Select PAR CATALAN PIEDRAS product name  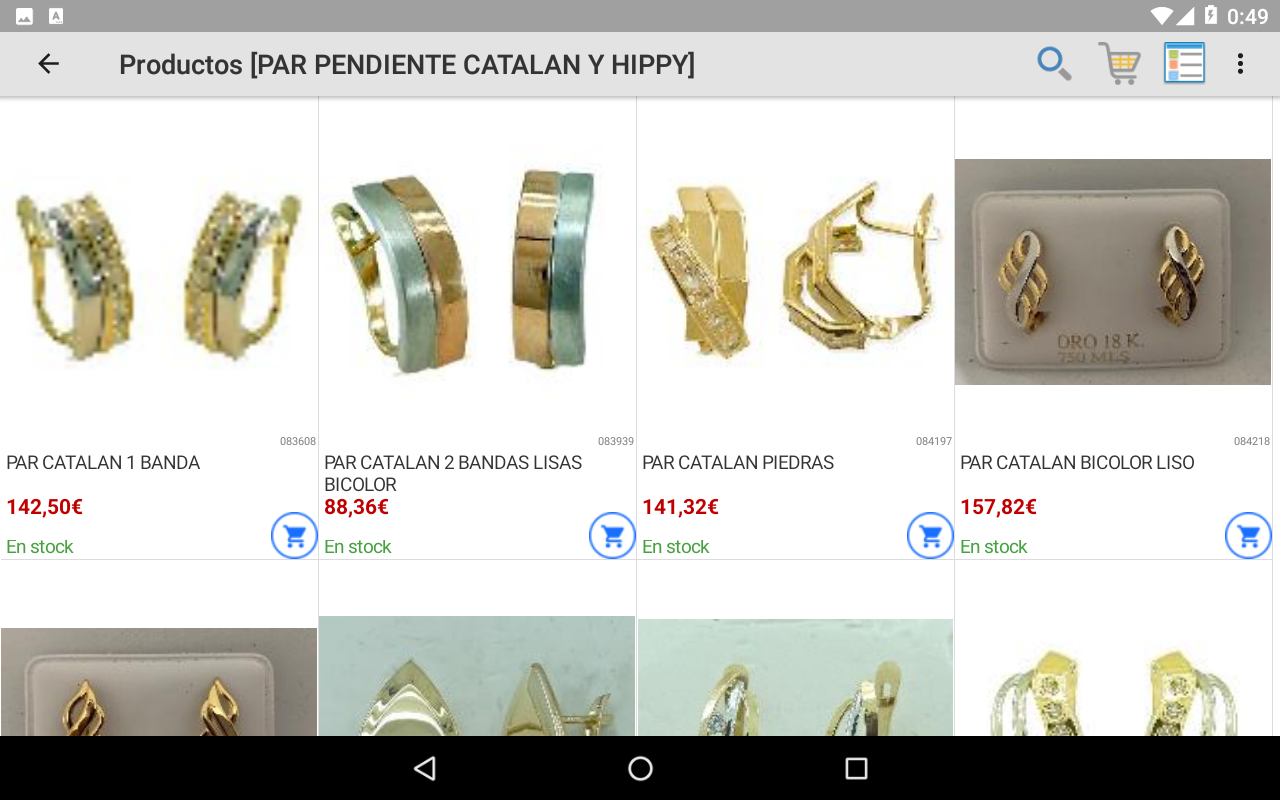[738, 463]
